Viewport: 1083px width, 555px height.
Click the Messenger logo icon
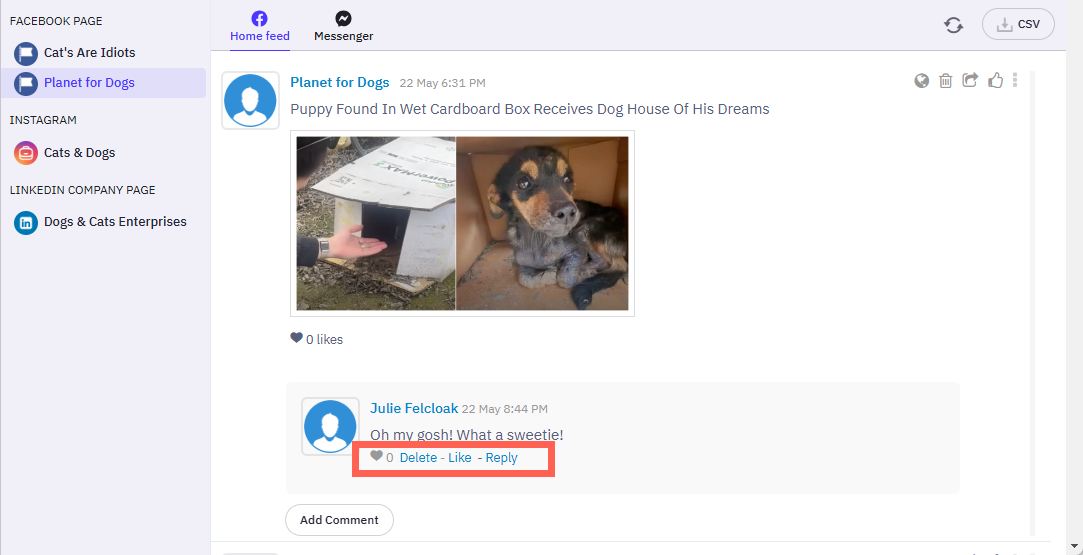click(343, 19)
